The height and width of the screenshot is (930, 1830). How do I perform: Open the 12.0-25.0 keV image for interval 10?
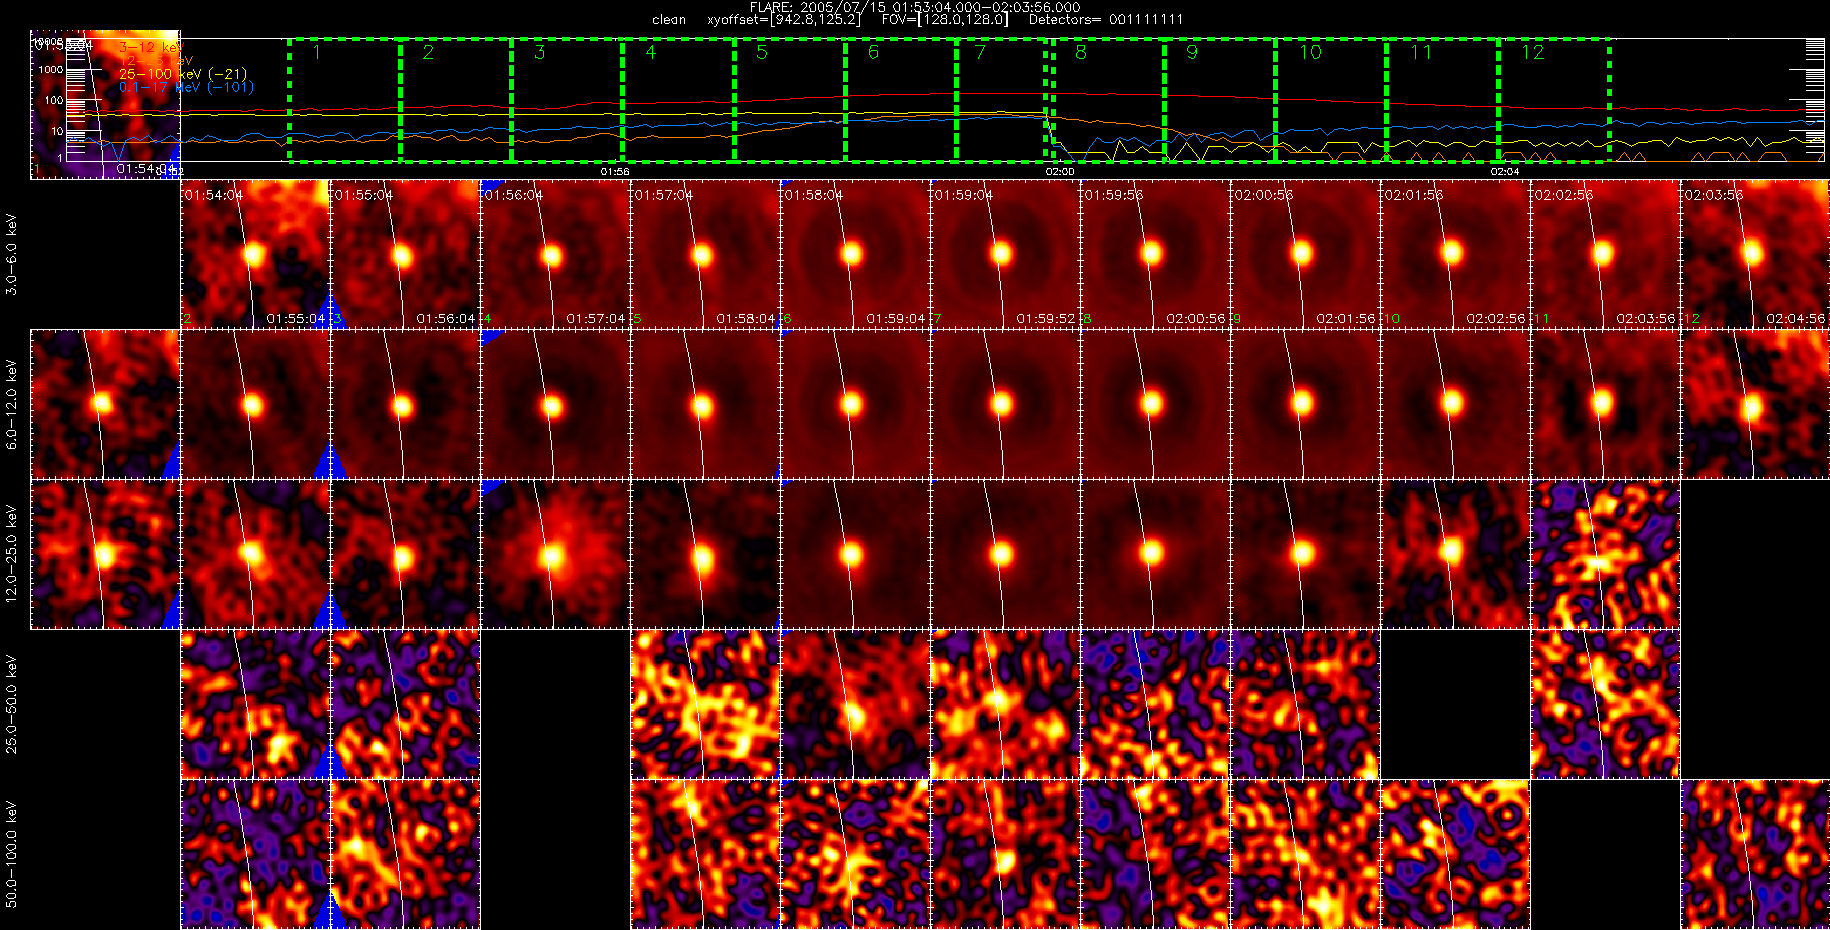1455,554
